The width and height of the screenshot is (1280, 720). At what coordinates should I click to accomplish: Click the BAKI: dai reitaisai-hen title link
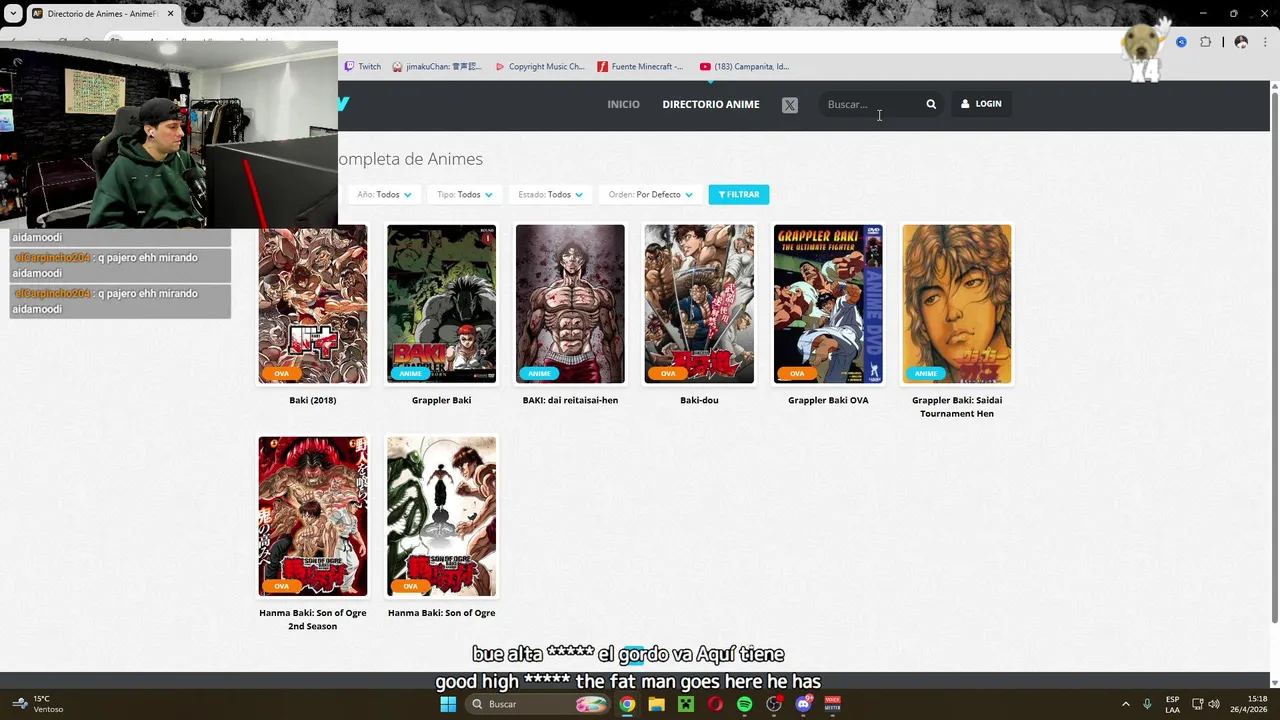pos(570,400)
